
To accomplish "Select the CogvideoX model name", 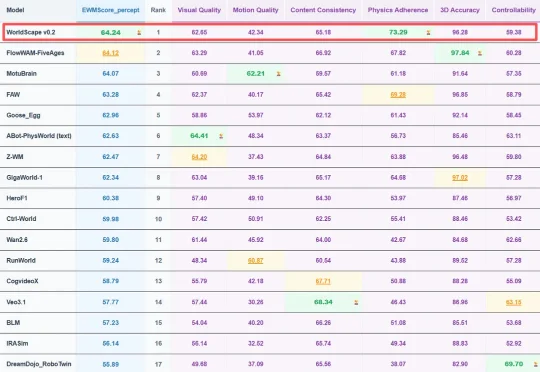I will [22, 281].
